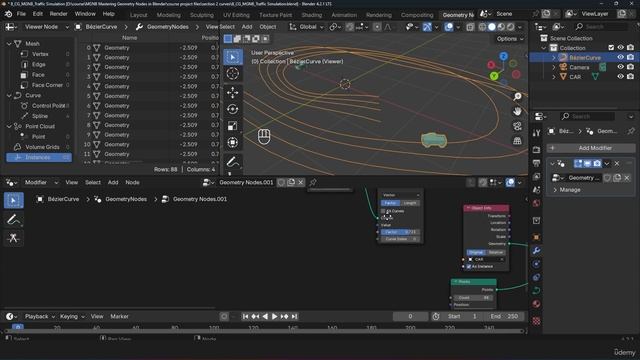Switch to the Shading workspace tab

[312, 15]
